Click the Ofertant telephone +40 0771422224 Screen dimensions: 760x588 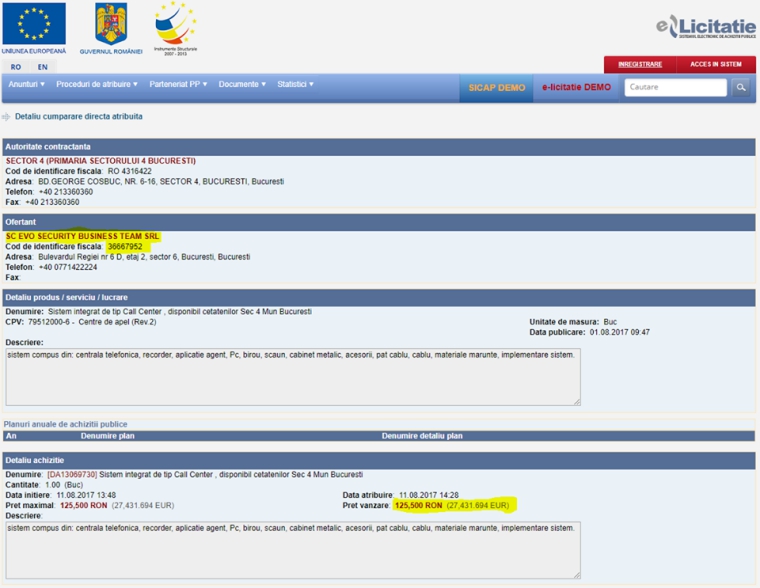click(68, 267)
